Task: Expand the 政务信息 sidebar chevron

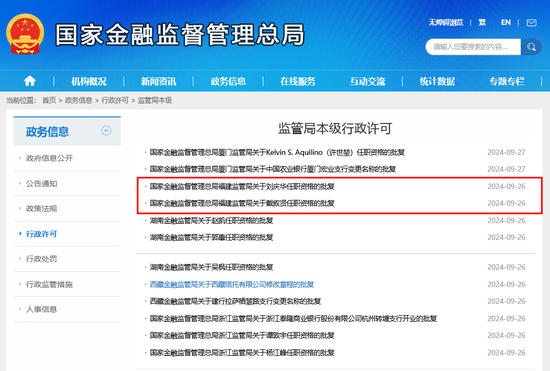Action: click(x=106, y=131)
